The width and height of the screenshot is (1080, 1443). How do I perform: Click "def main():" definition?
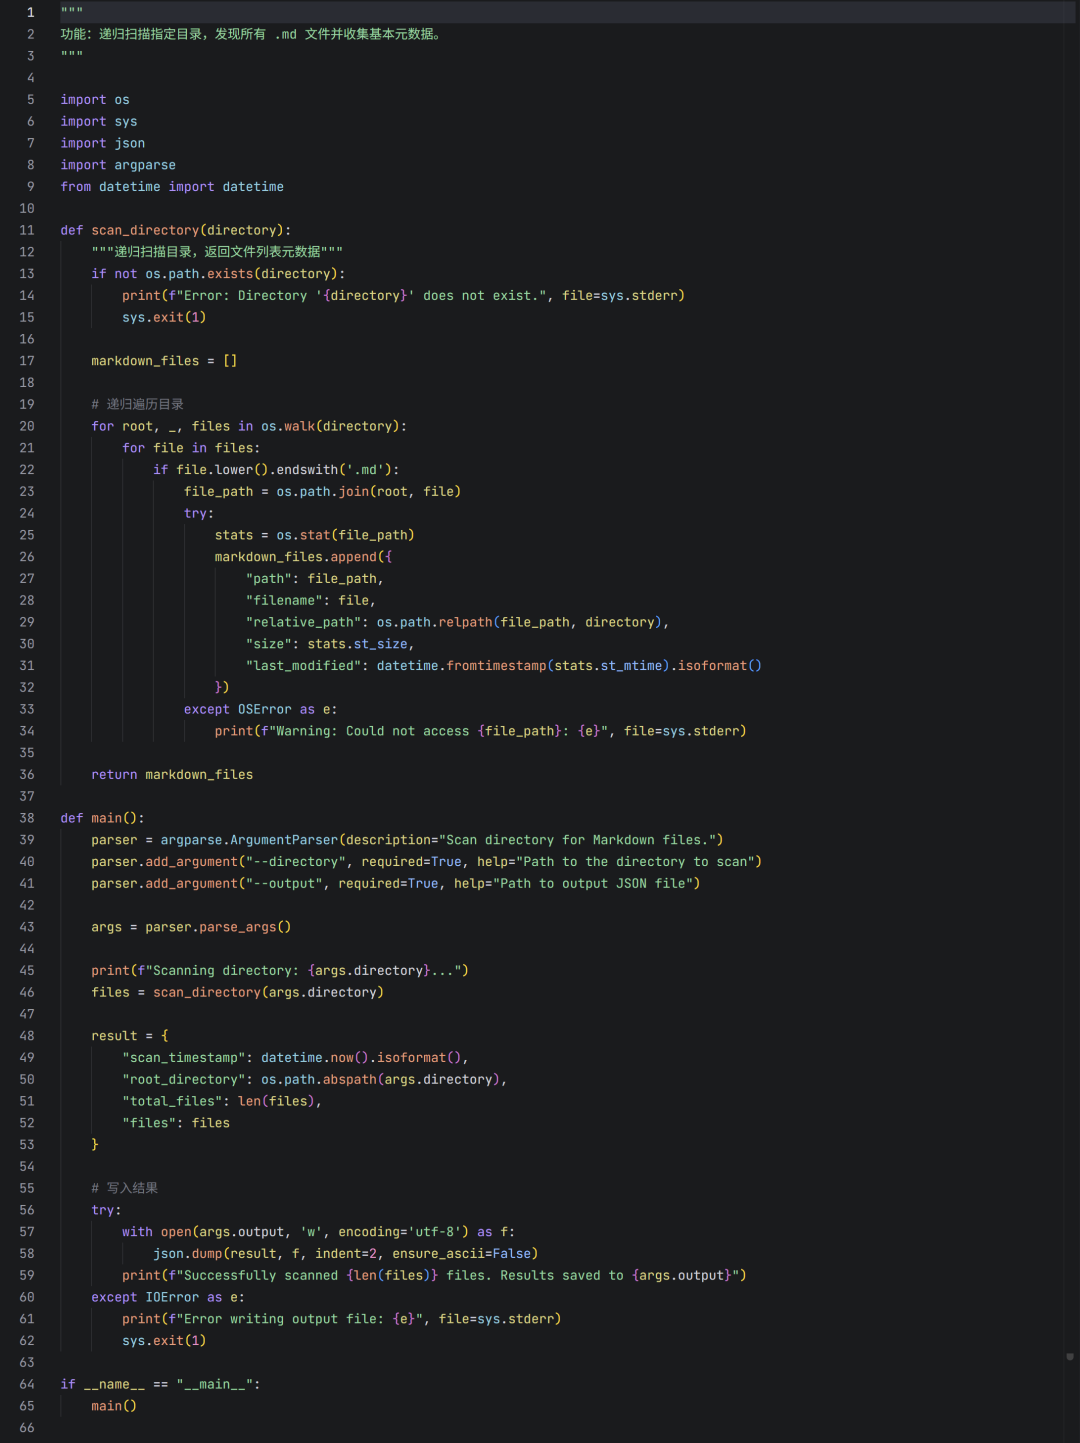[102, 819]
